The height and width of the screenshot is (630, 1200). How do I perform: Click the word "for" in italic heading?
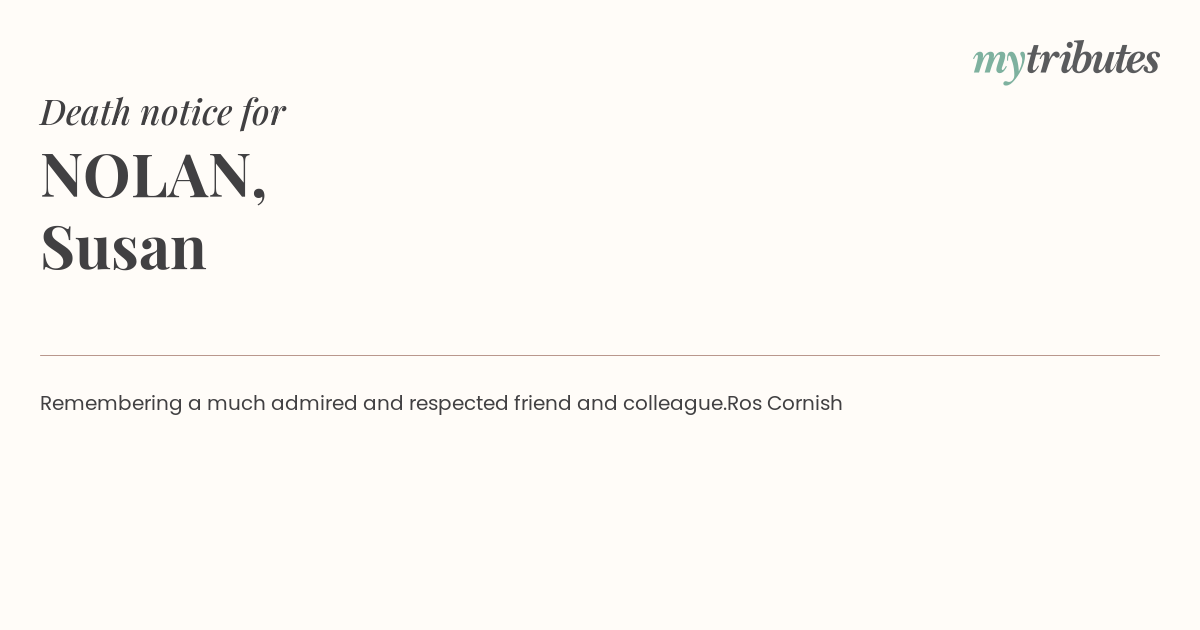click(x=263, y=112)
